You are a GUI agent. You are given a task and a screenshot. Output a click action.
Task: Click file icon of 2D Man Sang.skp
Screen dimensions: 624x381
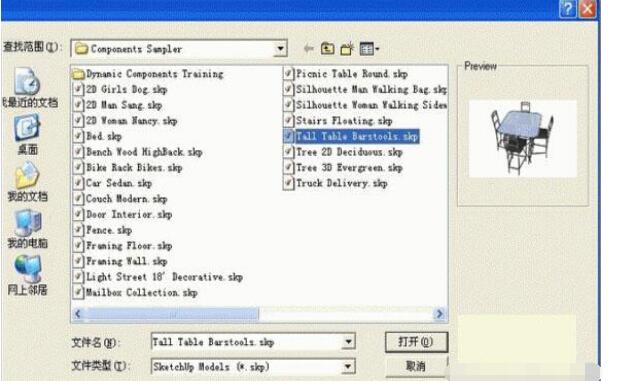pyautogui.click(x=78, y=105)
